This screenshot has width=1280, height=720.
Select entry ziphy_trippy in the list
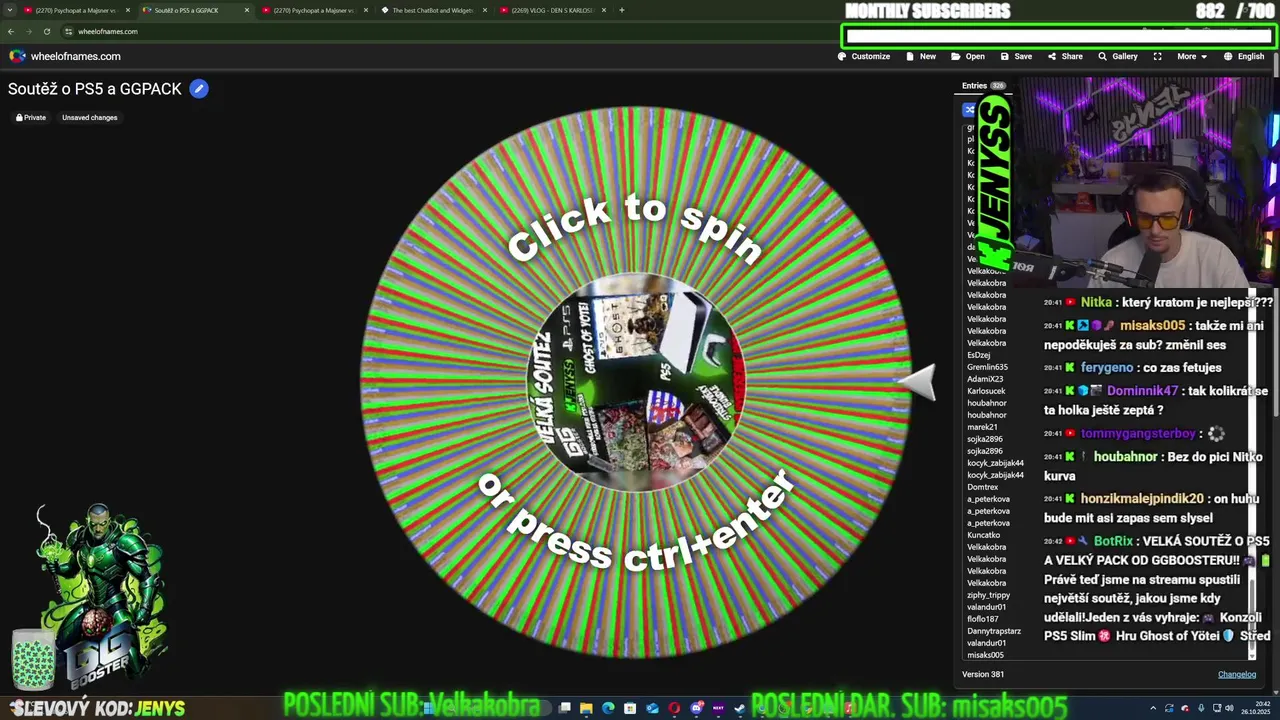tap(989, 595)
